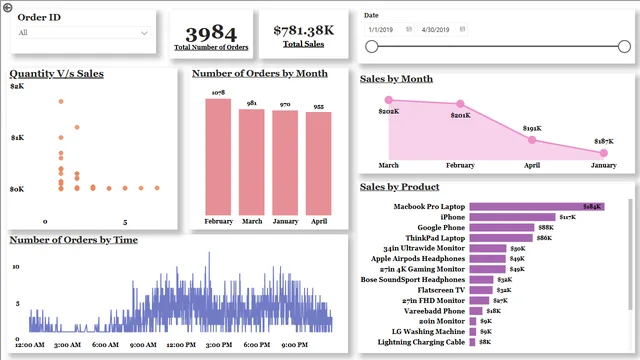The height and width of the screenshot is (360, 640).
Task: Select the April $191K data point
Action: point(532,140)
